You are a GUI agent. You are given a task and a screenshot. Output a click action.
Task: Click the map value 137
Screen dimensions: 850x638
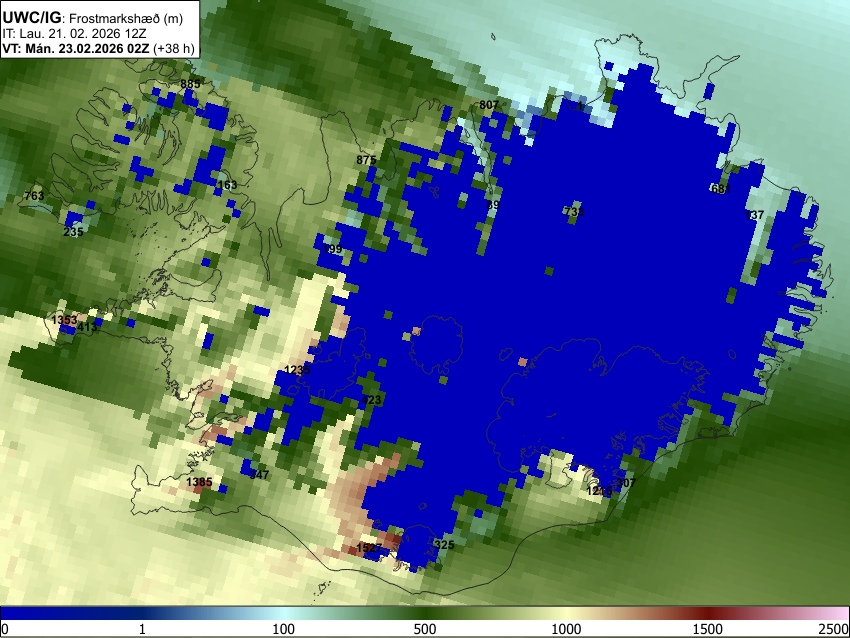pos(754,215)
